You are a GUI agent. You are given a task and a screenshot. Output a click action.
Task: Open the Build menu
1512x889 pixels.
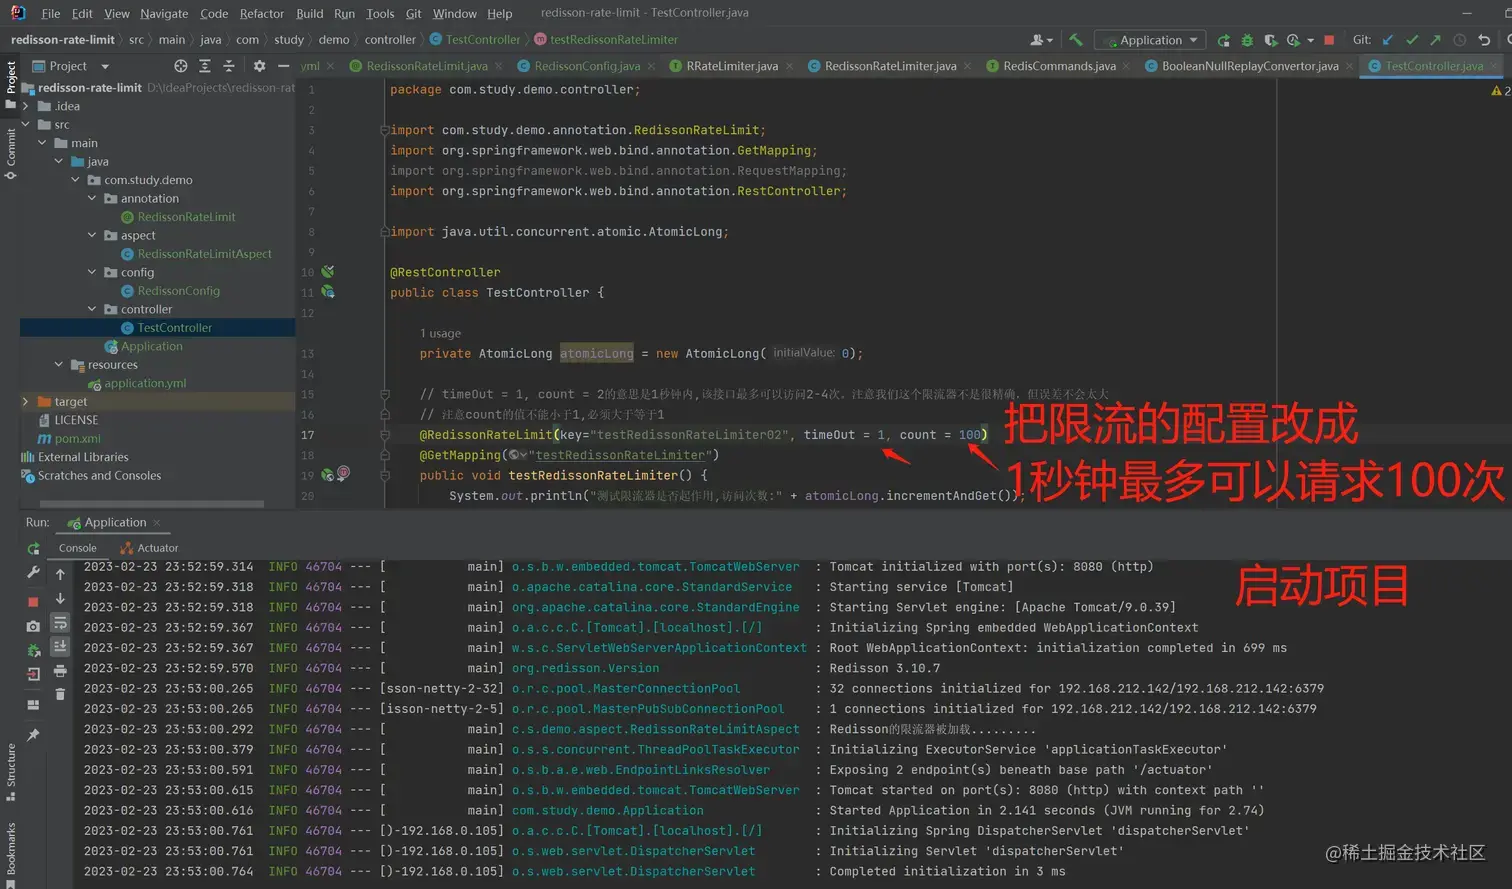click(310, 13)
